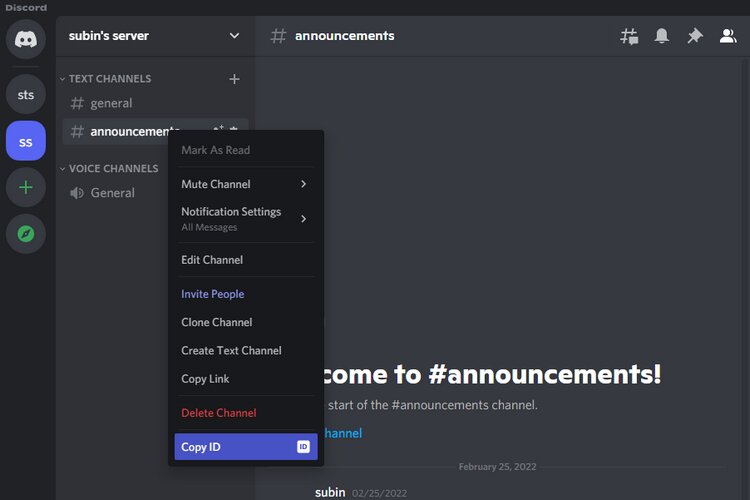Choose Clone Channel option
The width and height of the screenshot is (750, 500).
[246, 322]
